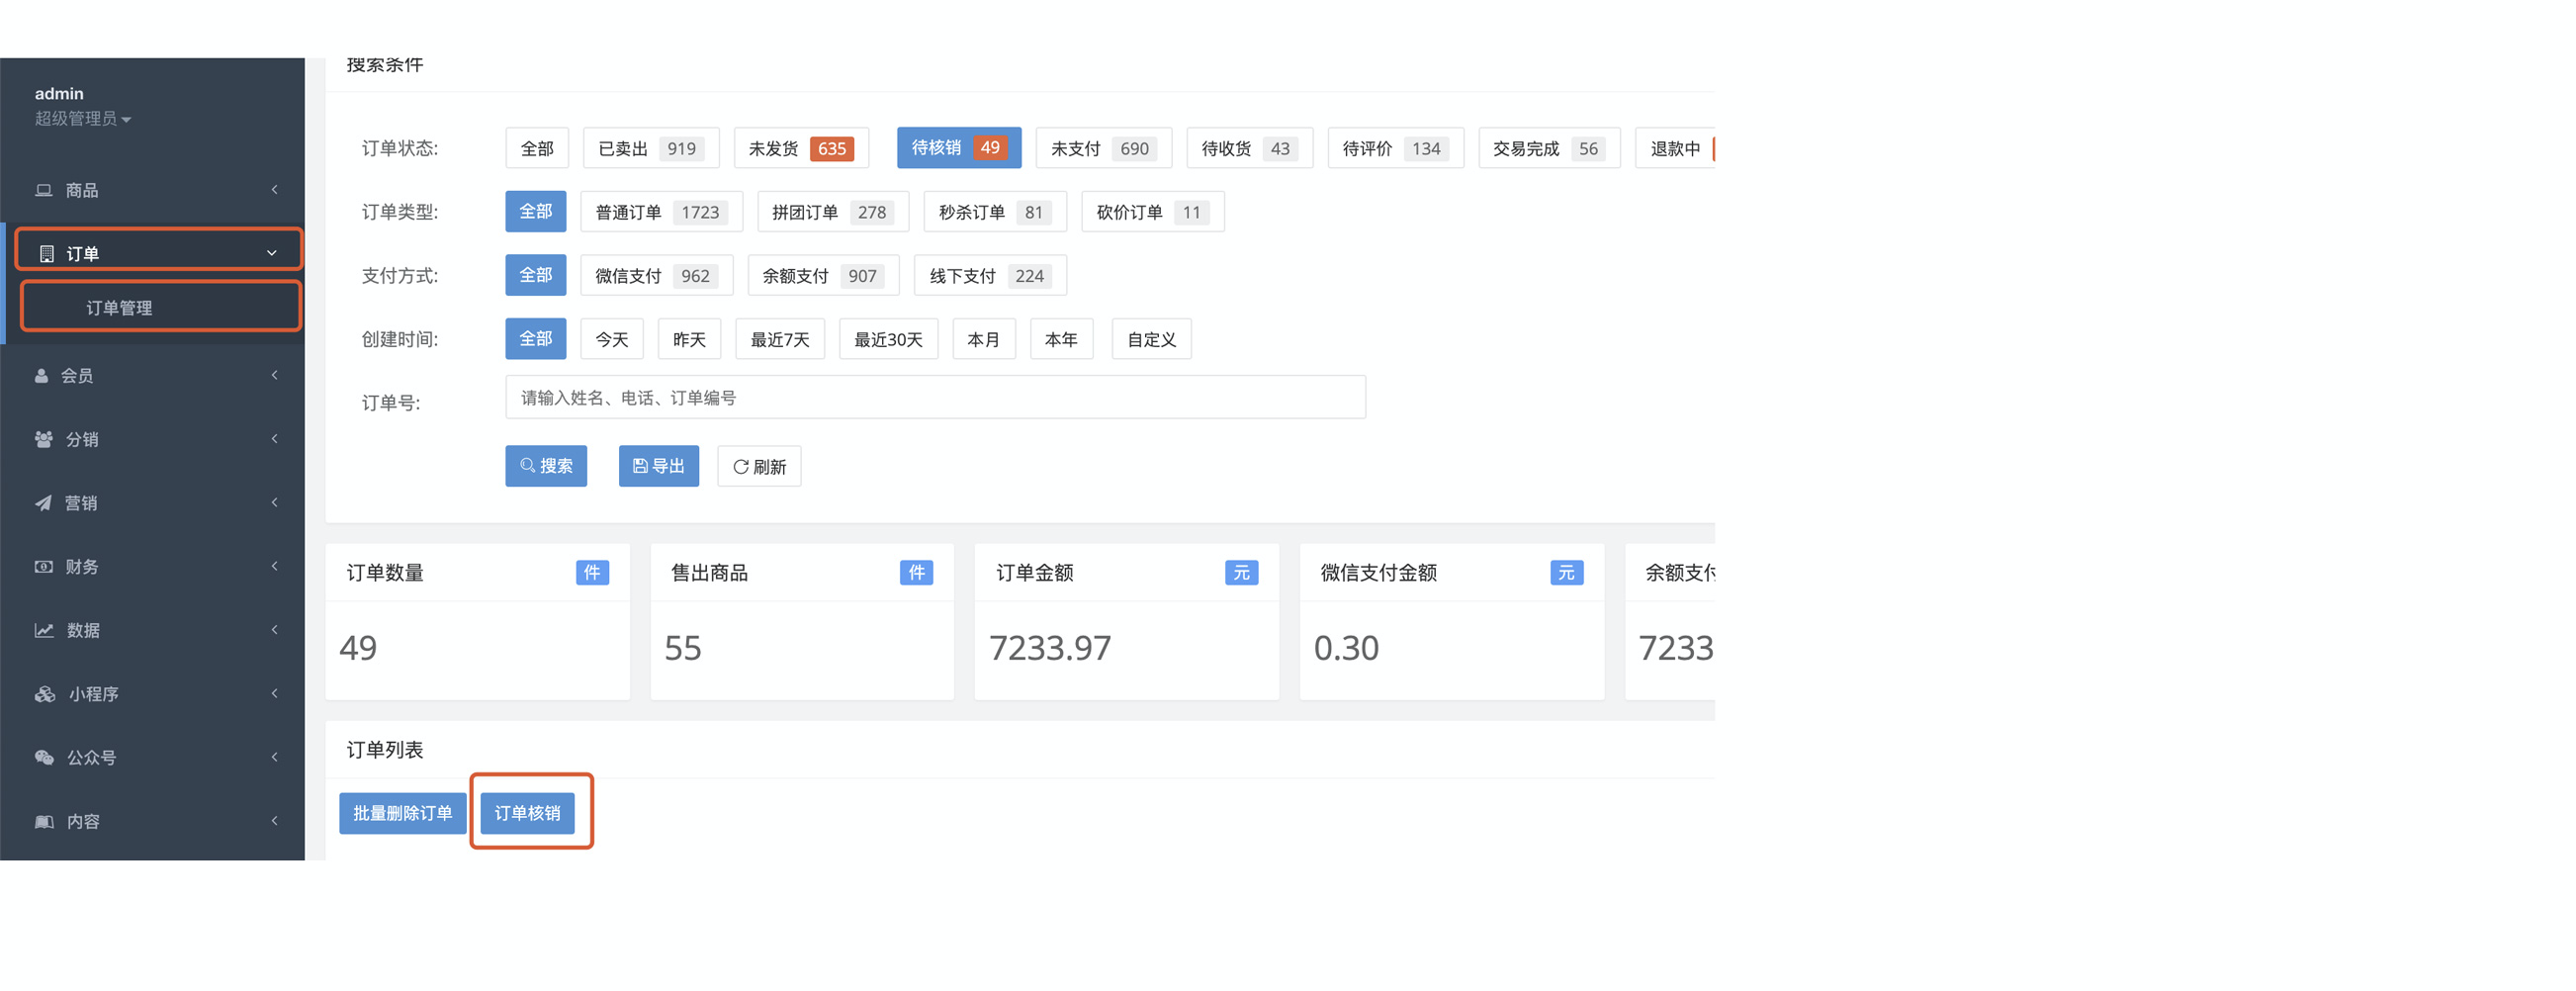Filter creation time to 本年
The width and height of the screenshot is (2576, 991).
1062,340
